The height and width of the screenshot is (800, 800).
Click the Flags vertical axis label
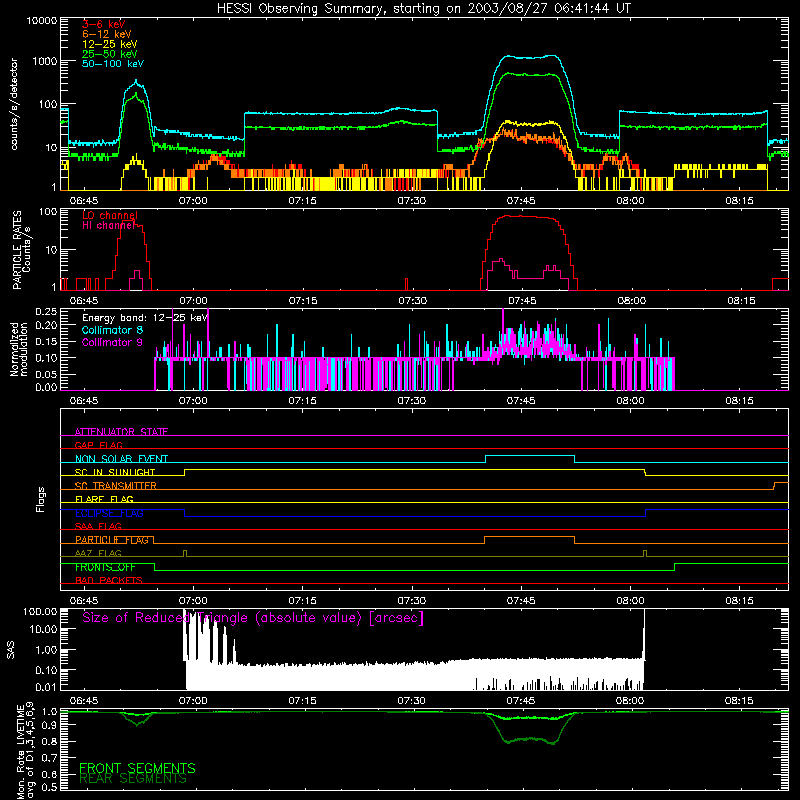coord(41,499)
